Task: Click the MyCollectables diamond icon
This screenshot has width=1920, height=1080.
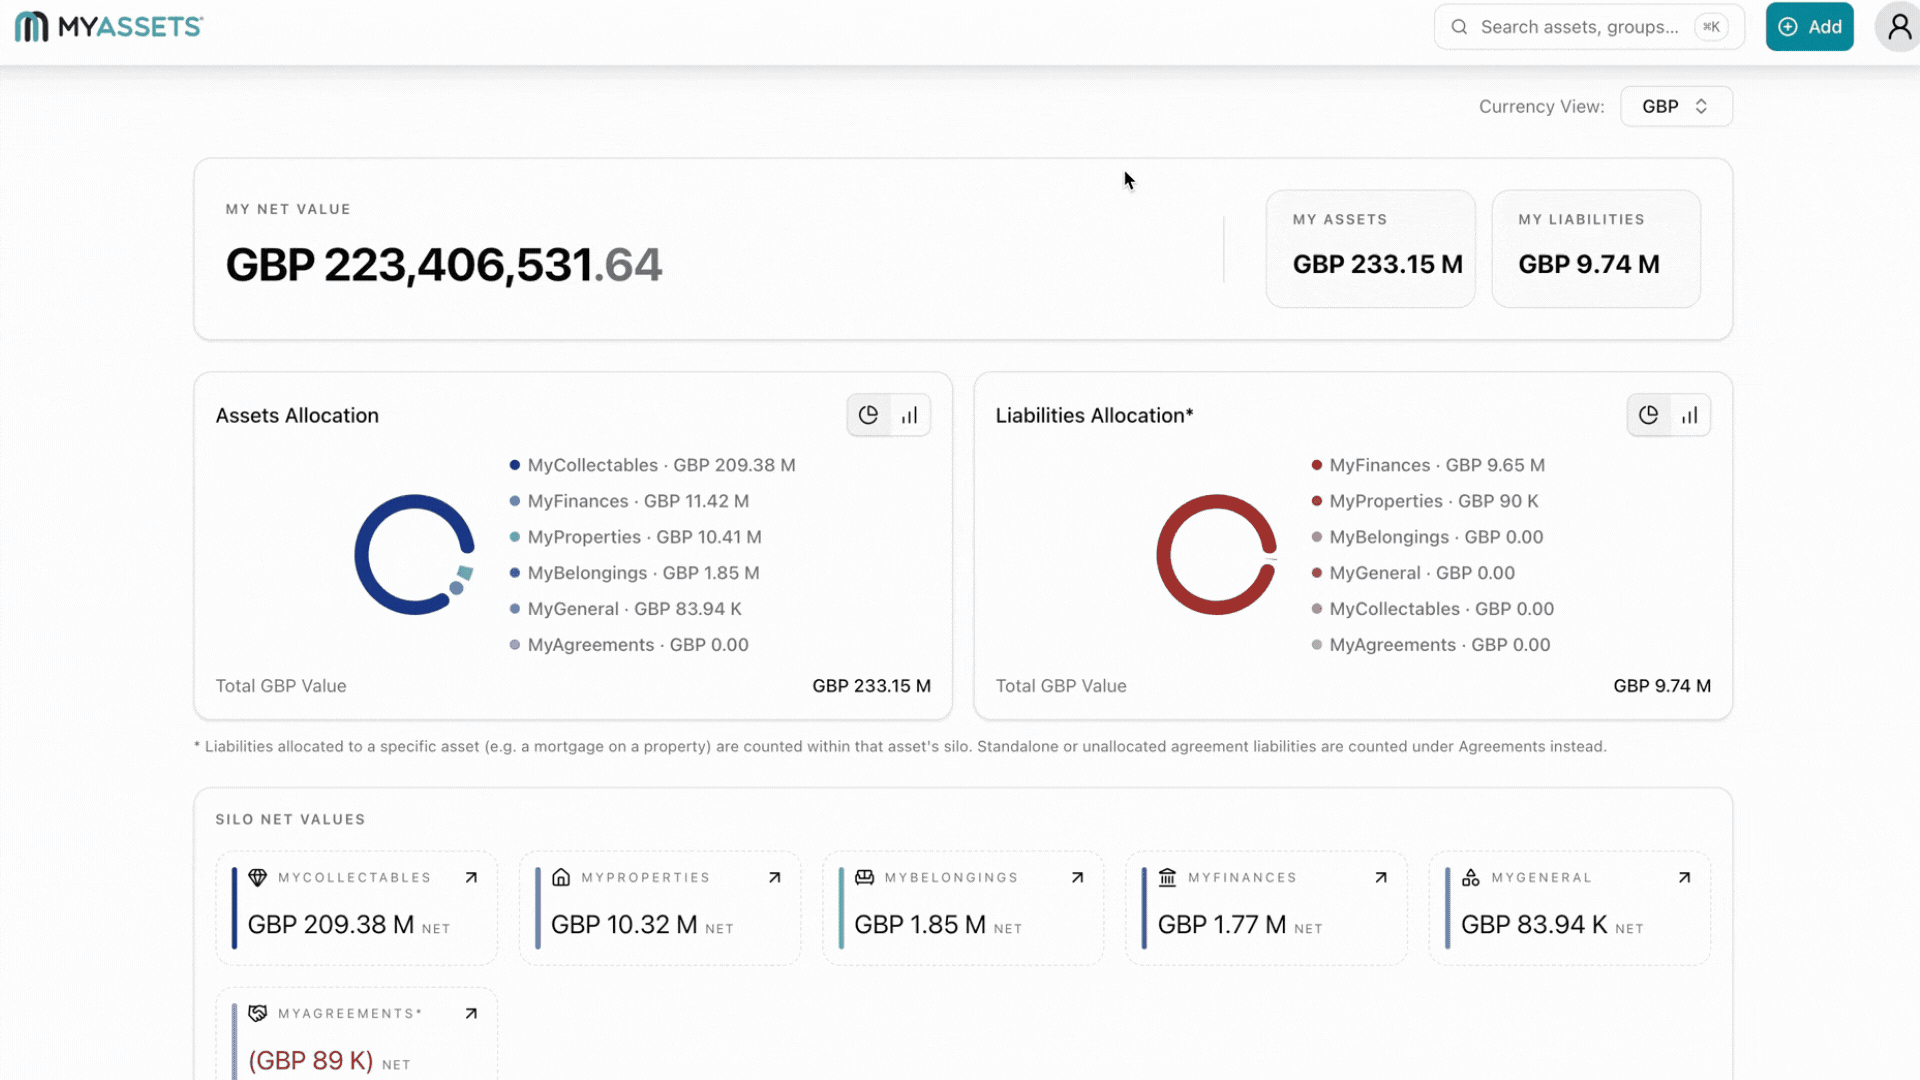Action: (257, 878)
